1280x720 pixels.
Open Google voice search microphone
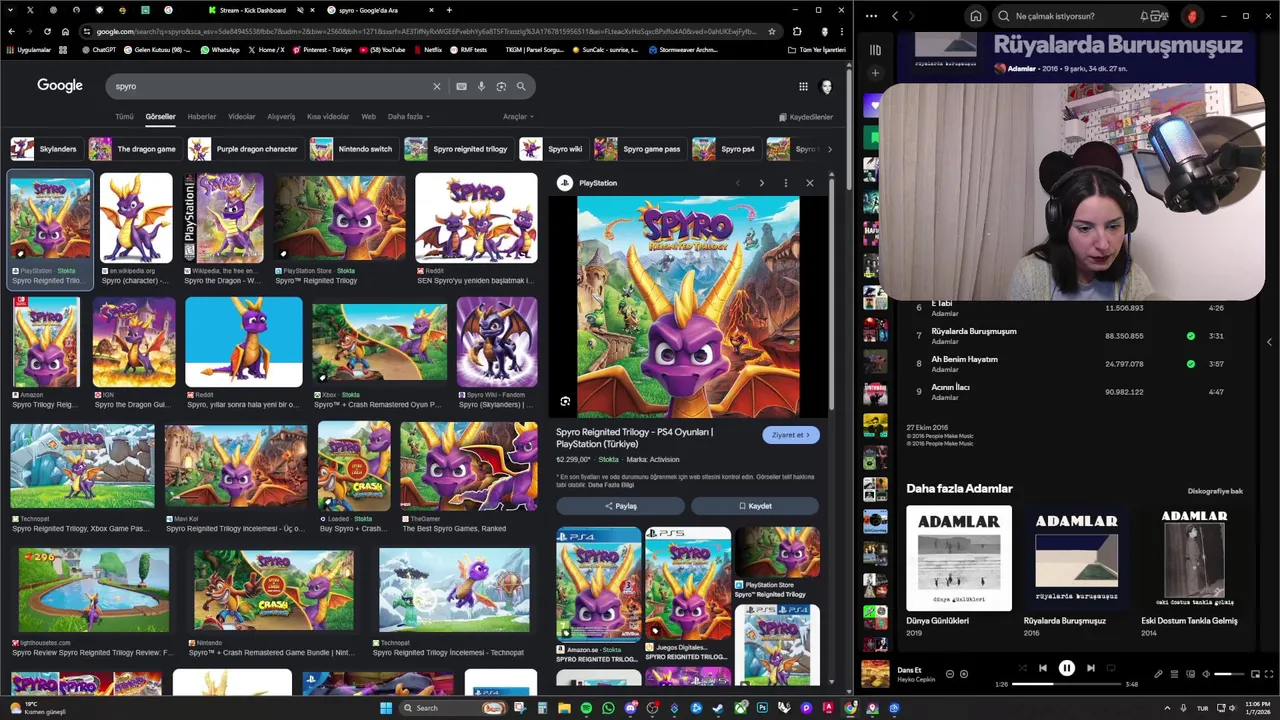point(481,86)
